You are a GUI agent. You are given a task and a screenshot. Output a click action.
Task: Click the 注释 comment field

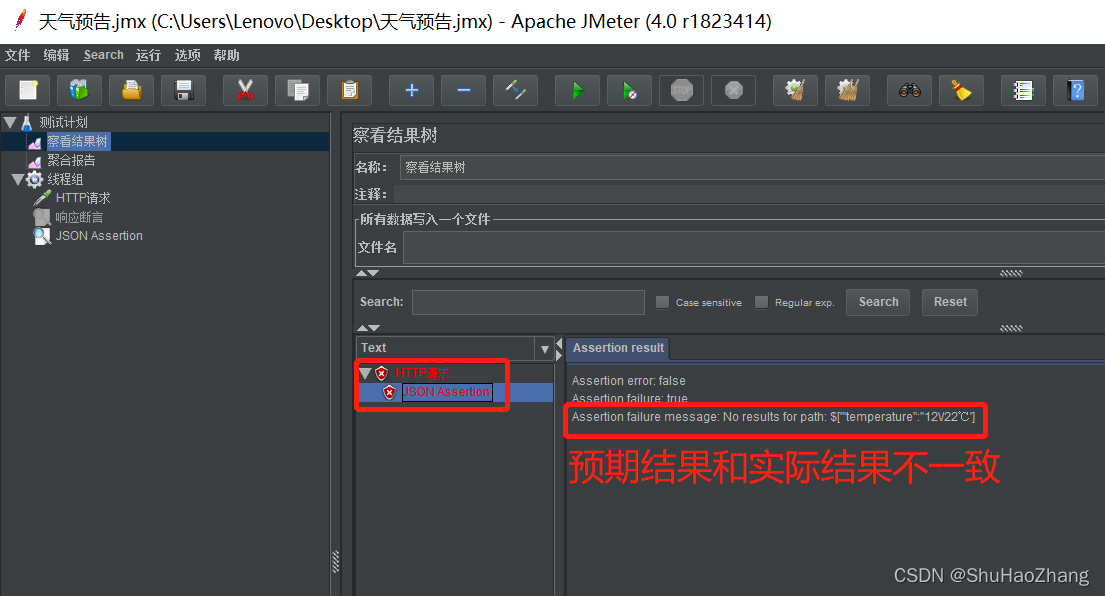749,194
